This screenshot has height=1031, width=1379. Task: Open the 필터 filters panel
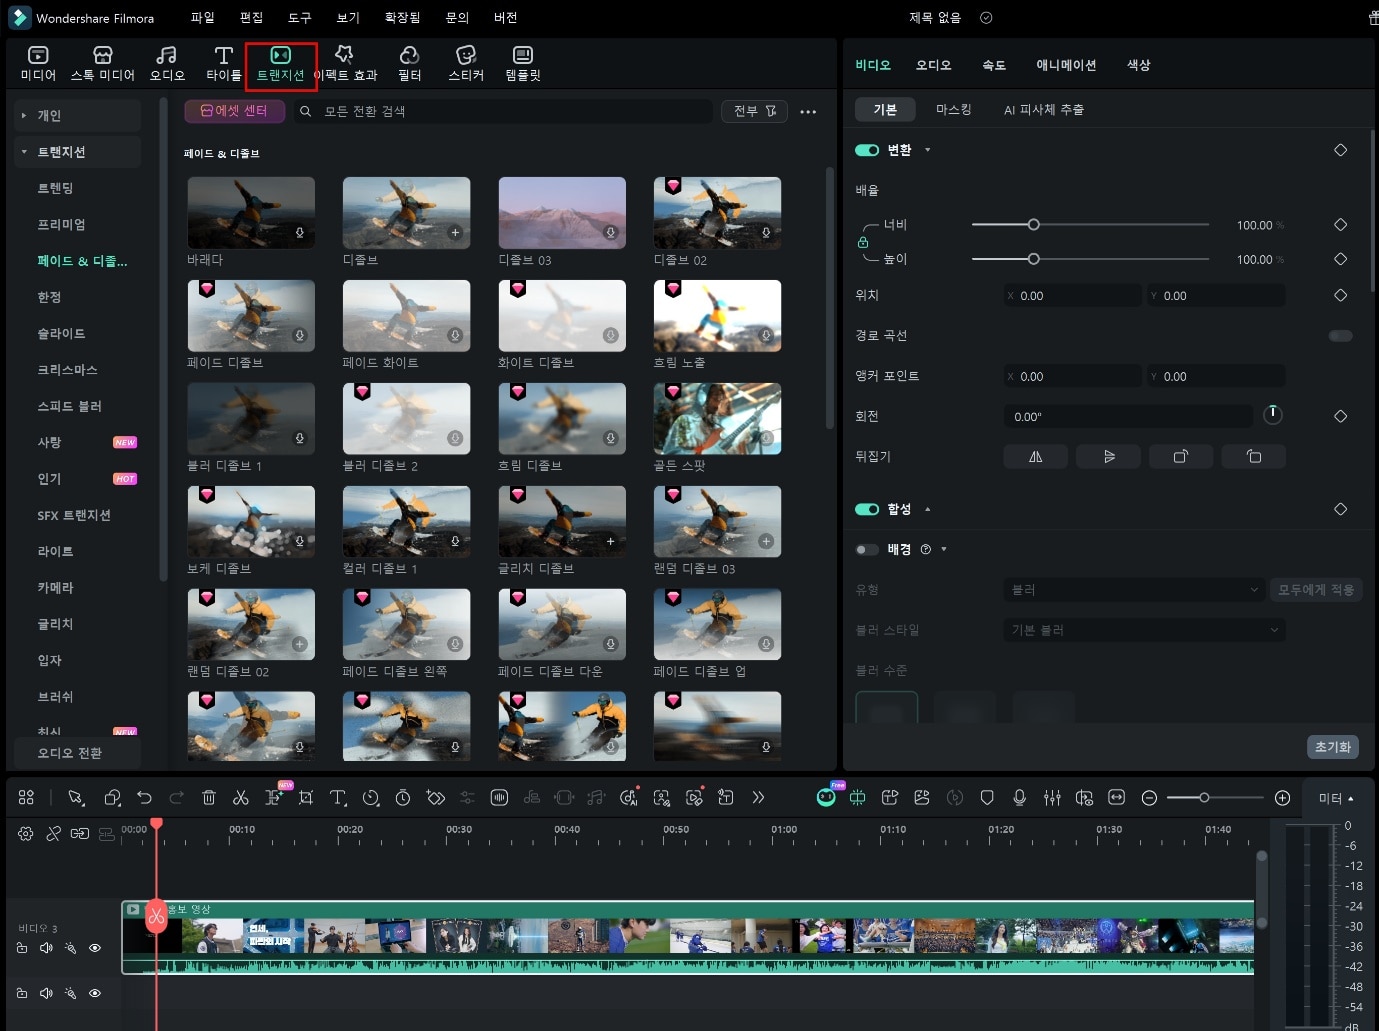409,63
